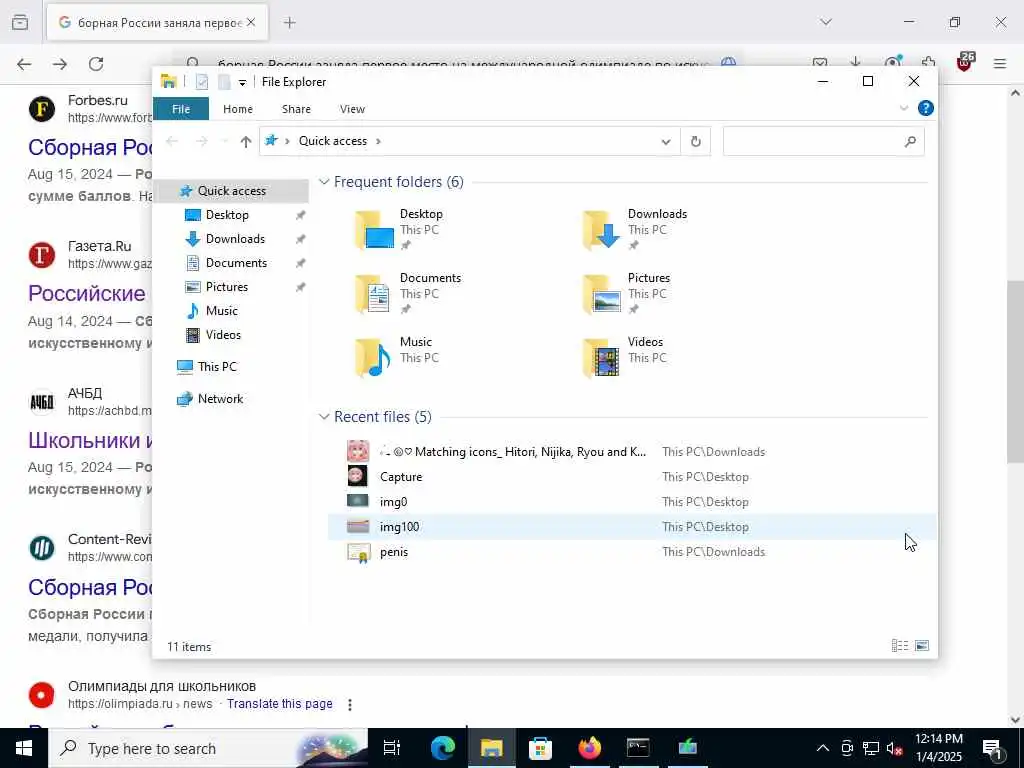Image resolution: width=1024 pixels, height=768 pixels.
Task: Refresh the Quick access view
Action: [x=696, y=142]
